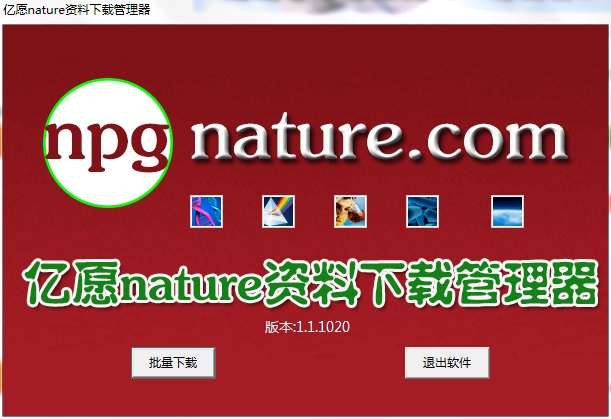Select the prism rainbow light icon

(278, 211)
